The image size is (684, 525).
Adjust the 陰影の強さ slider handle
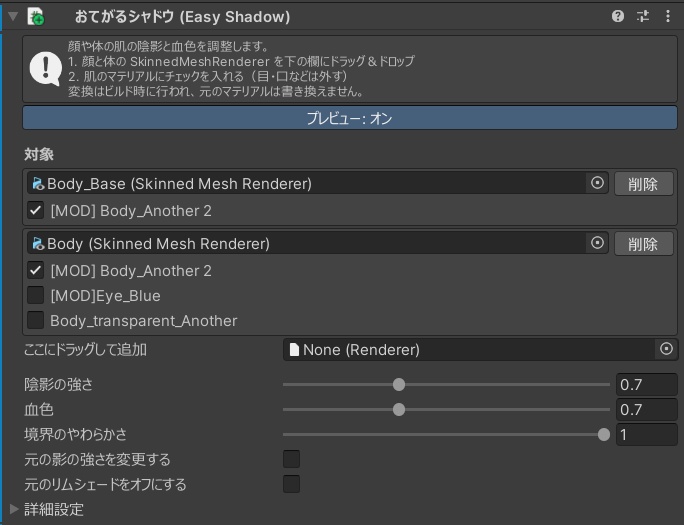(399, 384)
